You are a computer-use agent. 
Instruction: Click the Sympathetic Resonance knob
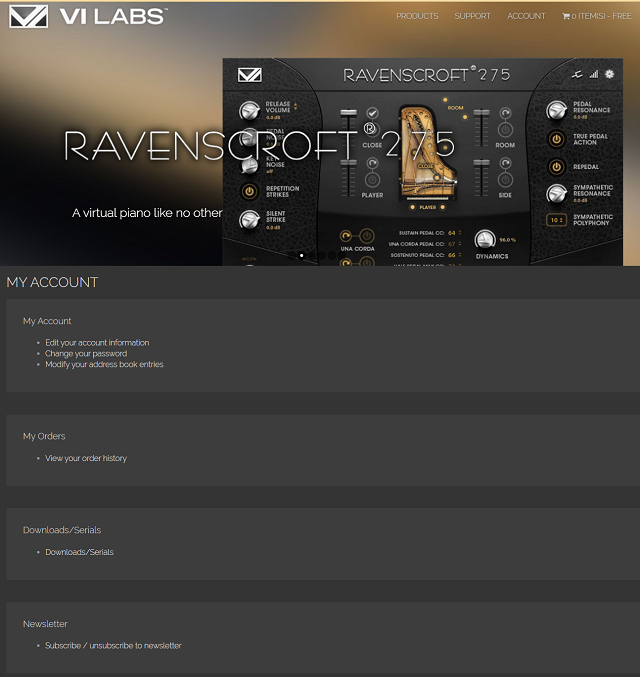(x=556, y=194)
